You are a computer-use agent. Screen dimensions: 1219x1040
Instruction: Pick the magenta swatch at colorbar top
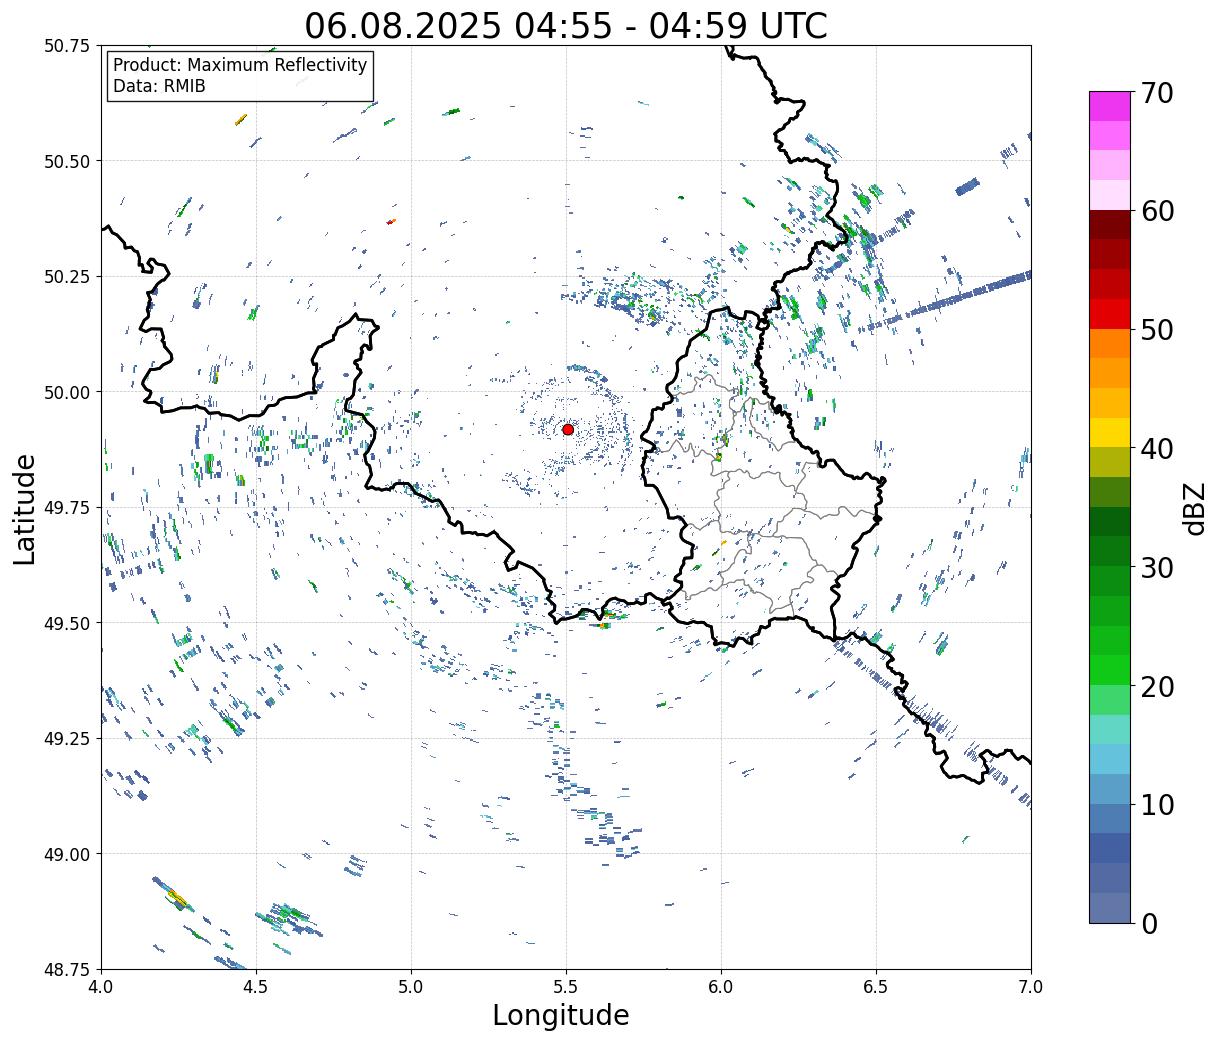click(x=1110, y=106)
